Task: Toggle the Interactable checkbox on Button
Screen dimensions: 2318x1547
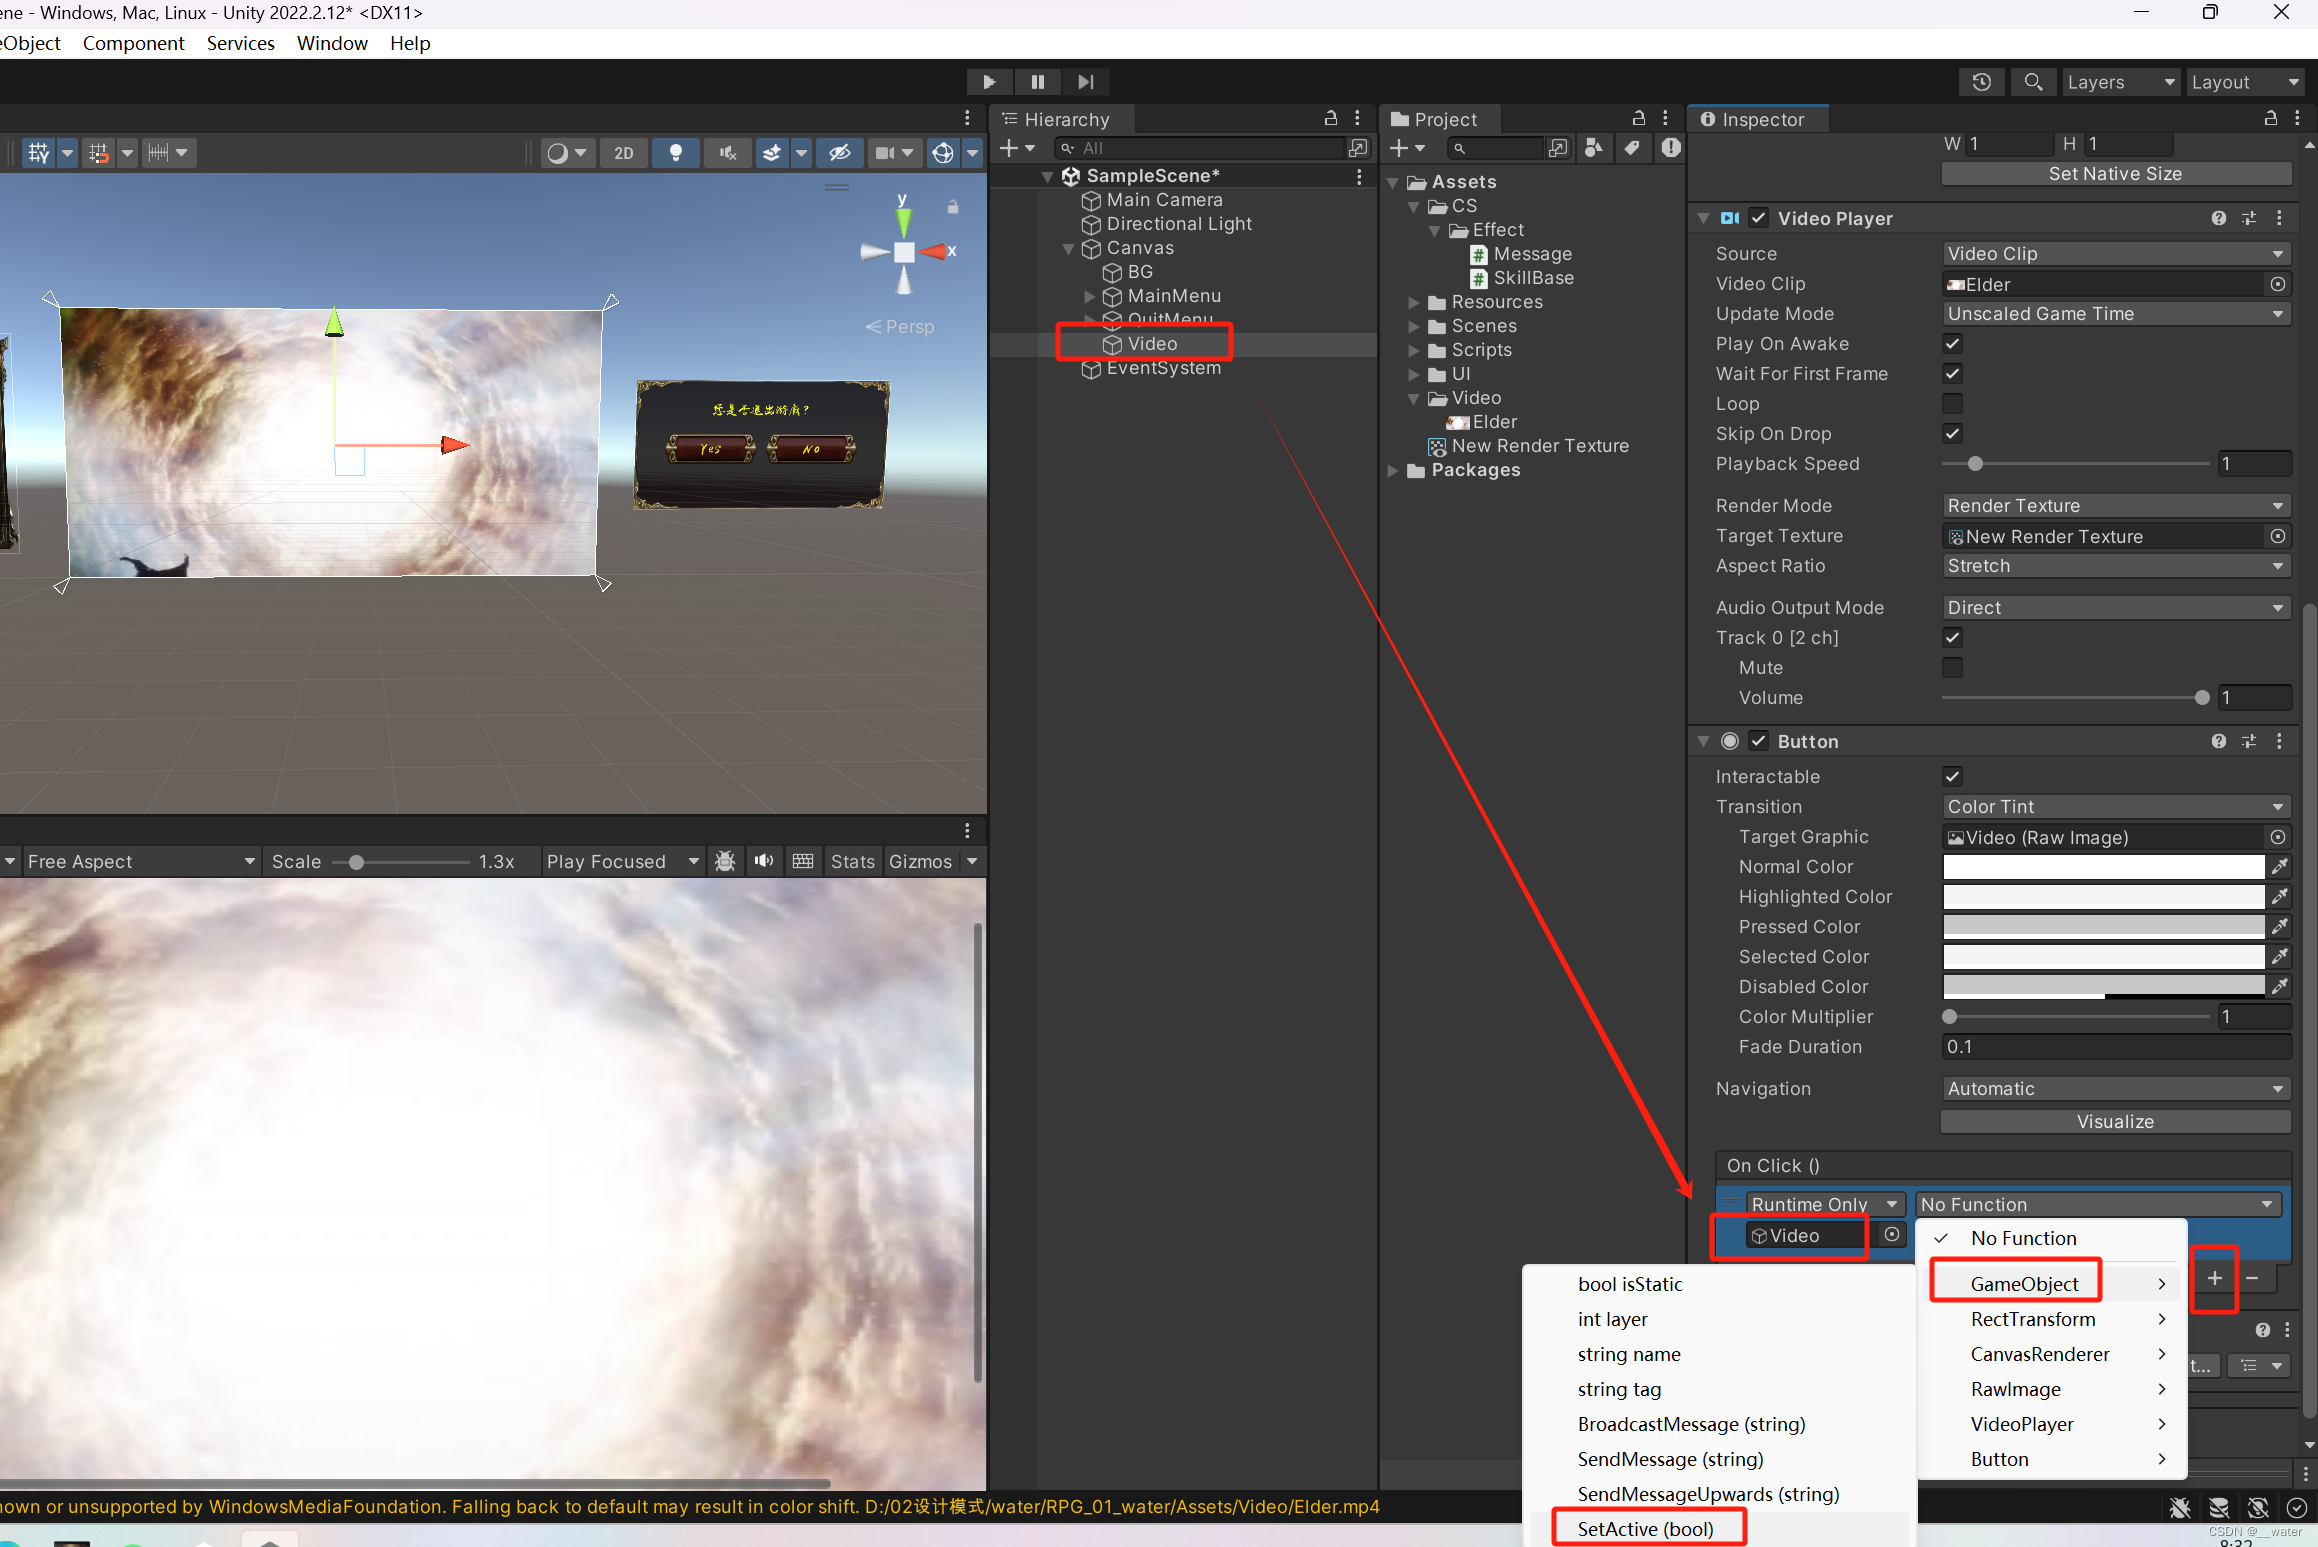Action: coord(1952,776)
